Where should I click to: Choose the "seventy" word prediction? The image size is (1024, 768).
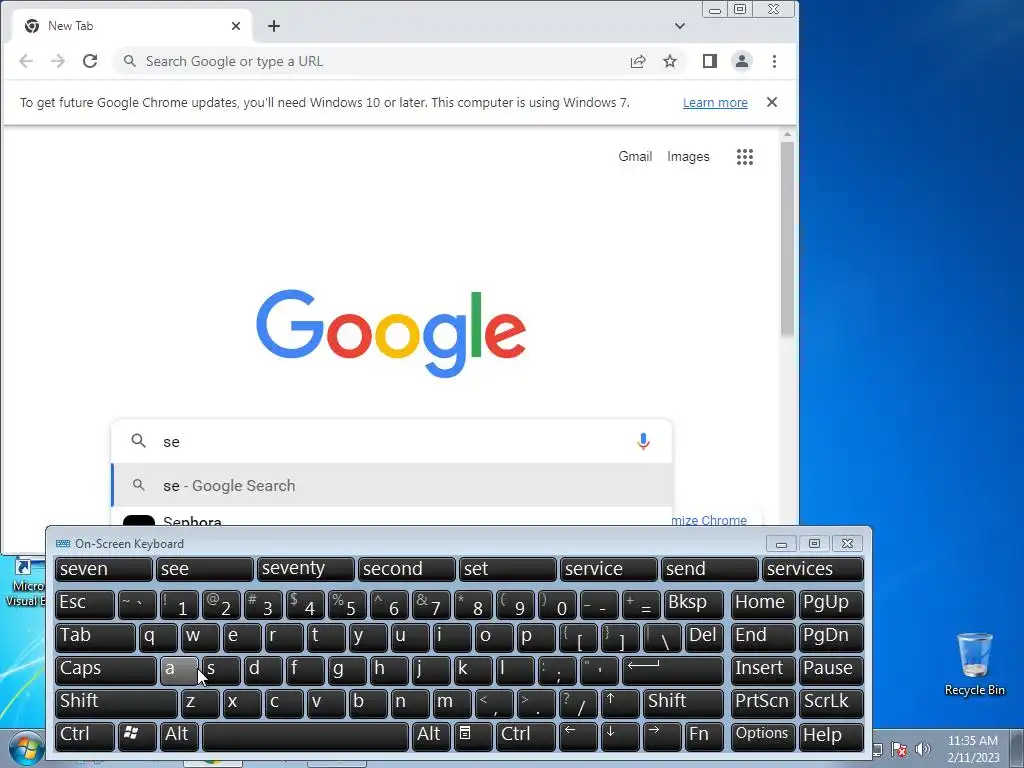click(306, 569)
